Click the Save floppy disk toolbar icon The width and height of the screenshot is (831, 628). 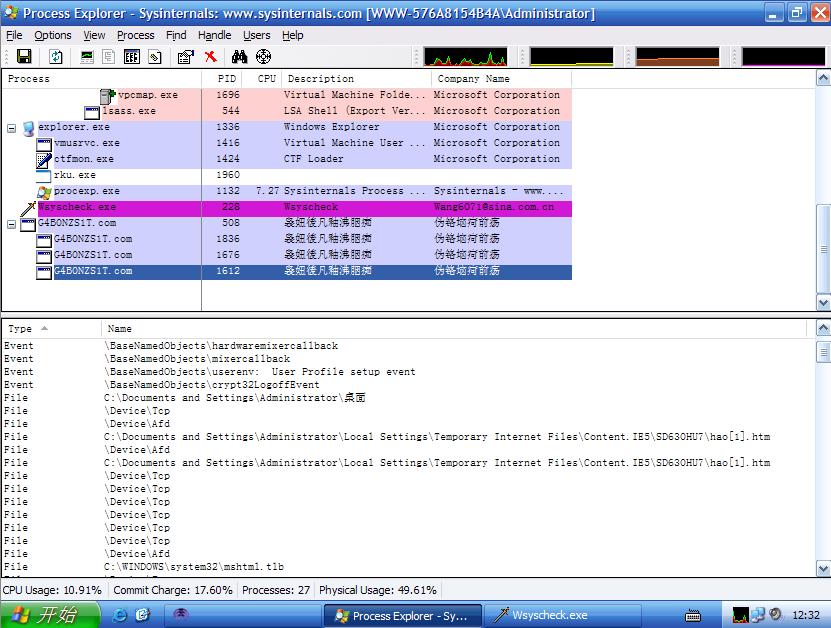pos(24,56)
